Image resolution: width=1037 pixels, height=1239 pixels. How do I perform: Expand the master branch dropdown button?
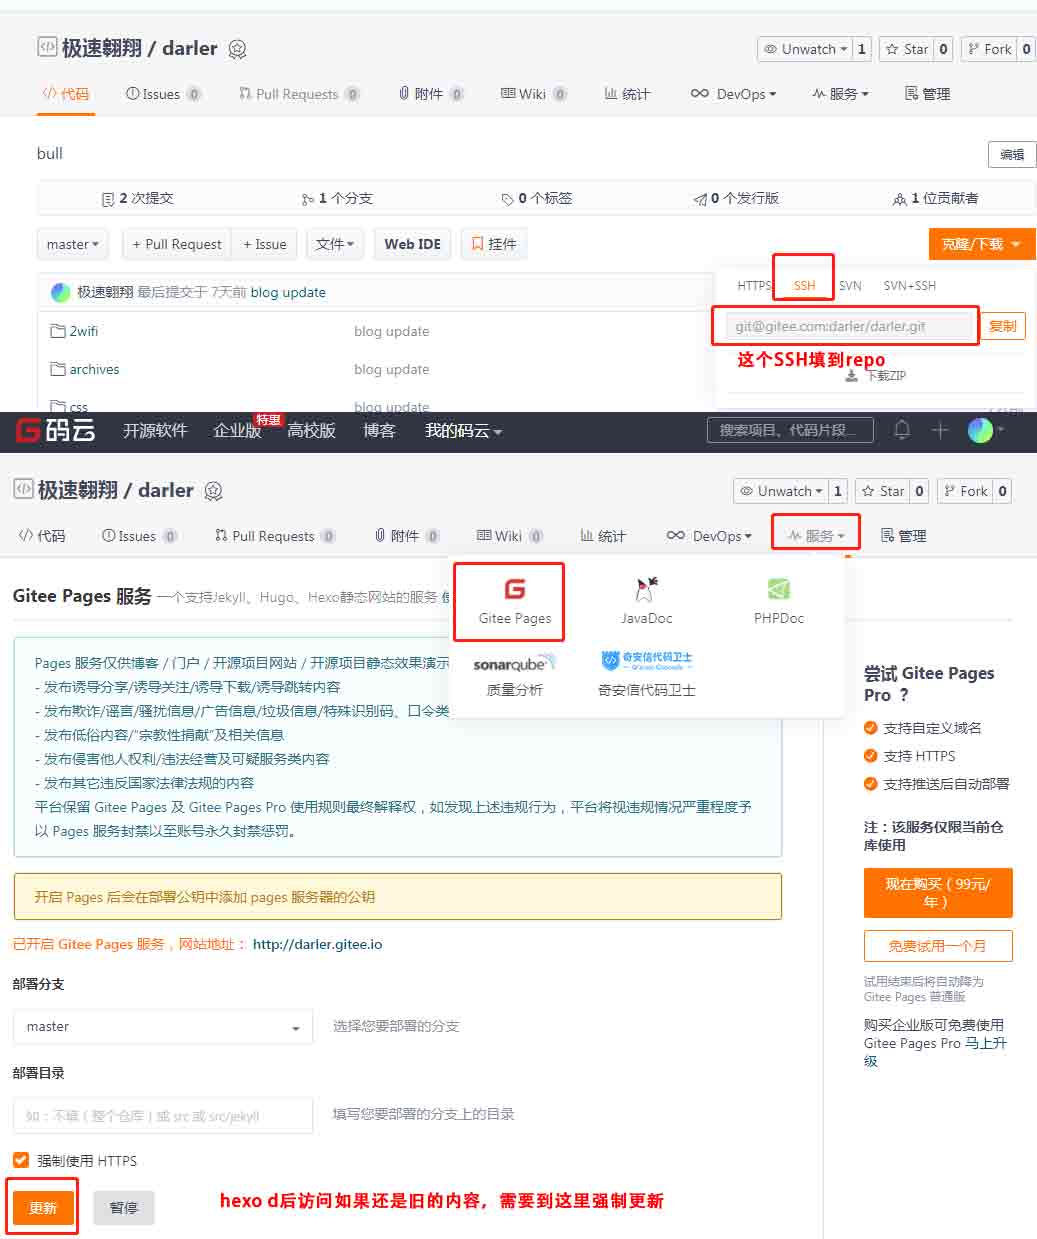73,244
